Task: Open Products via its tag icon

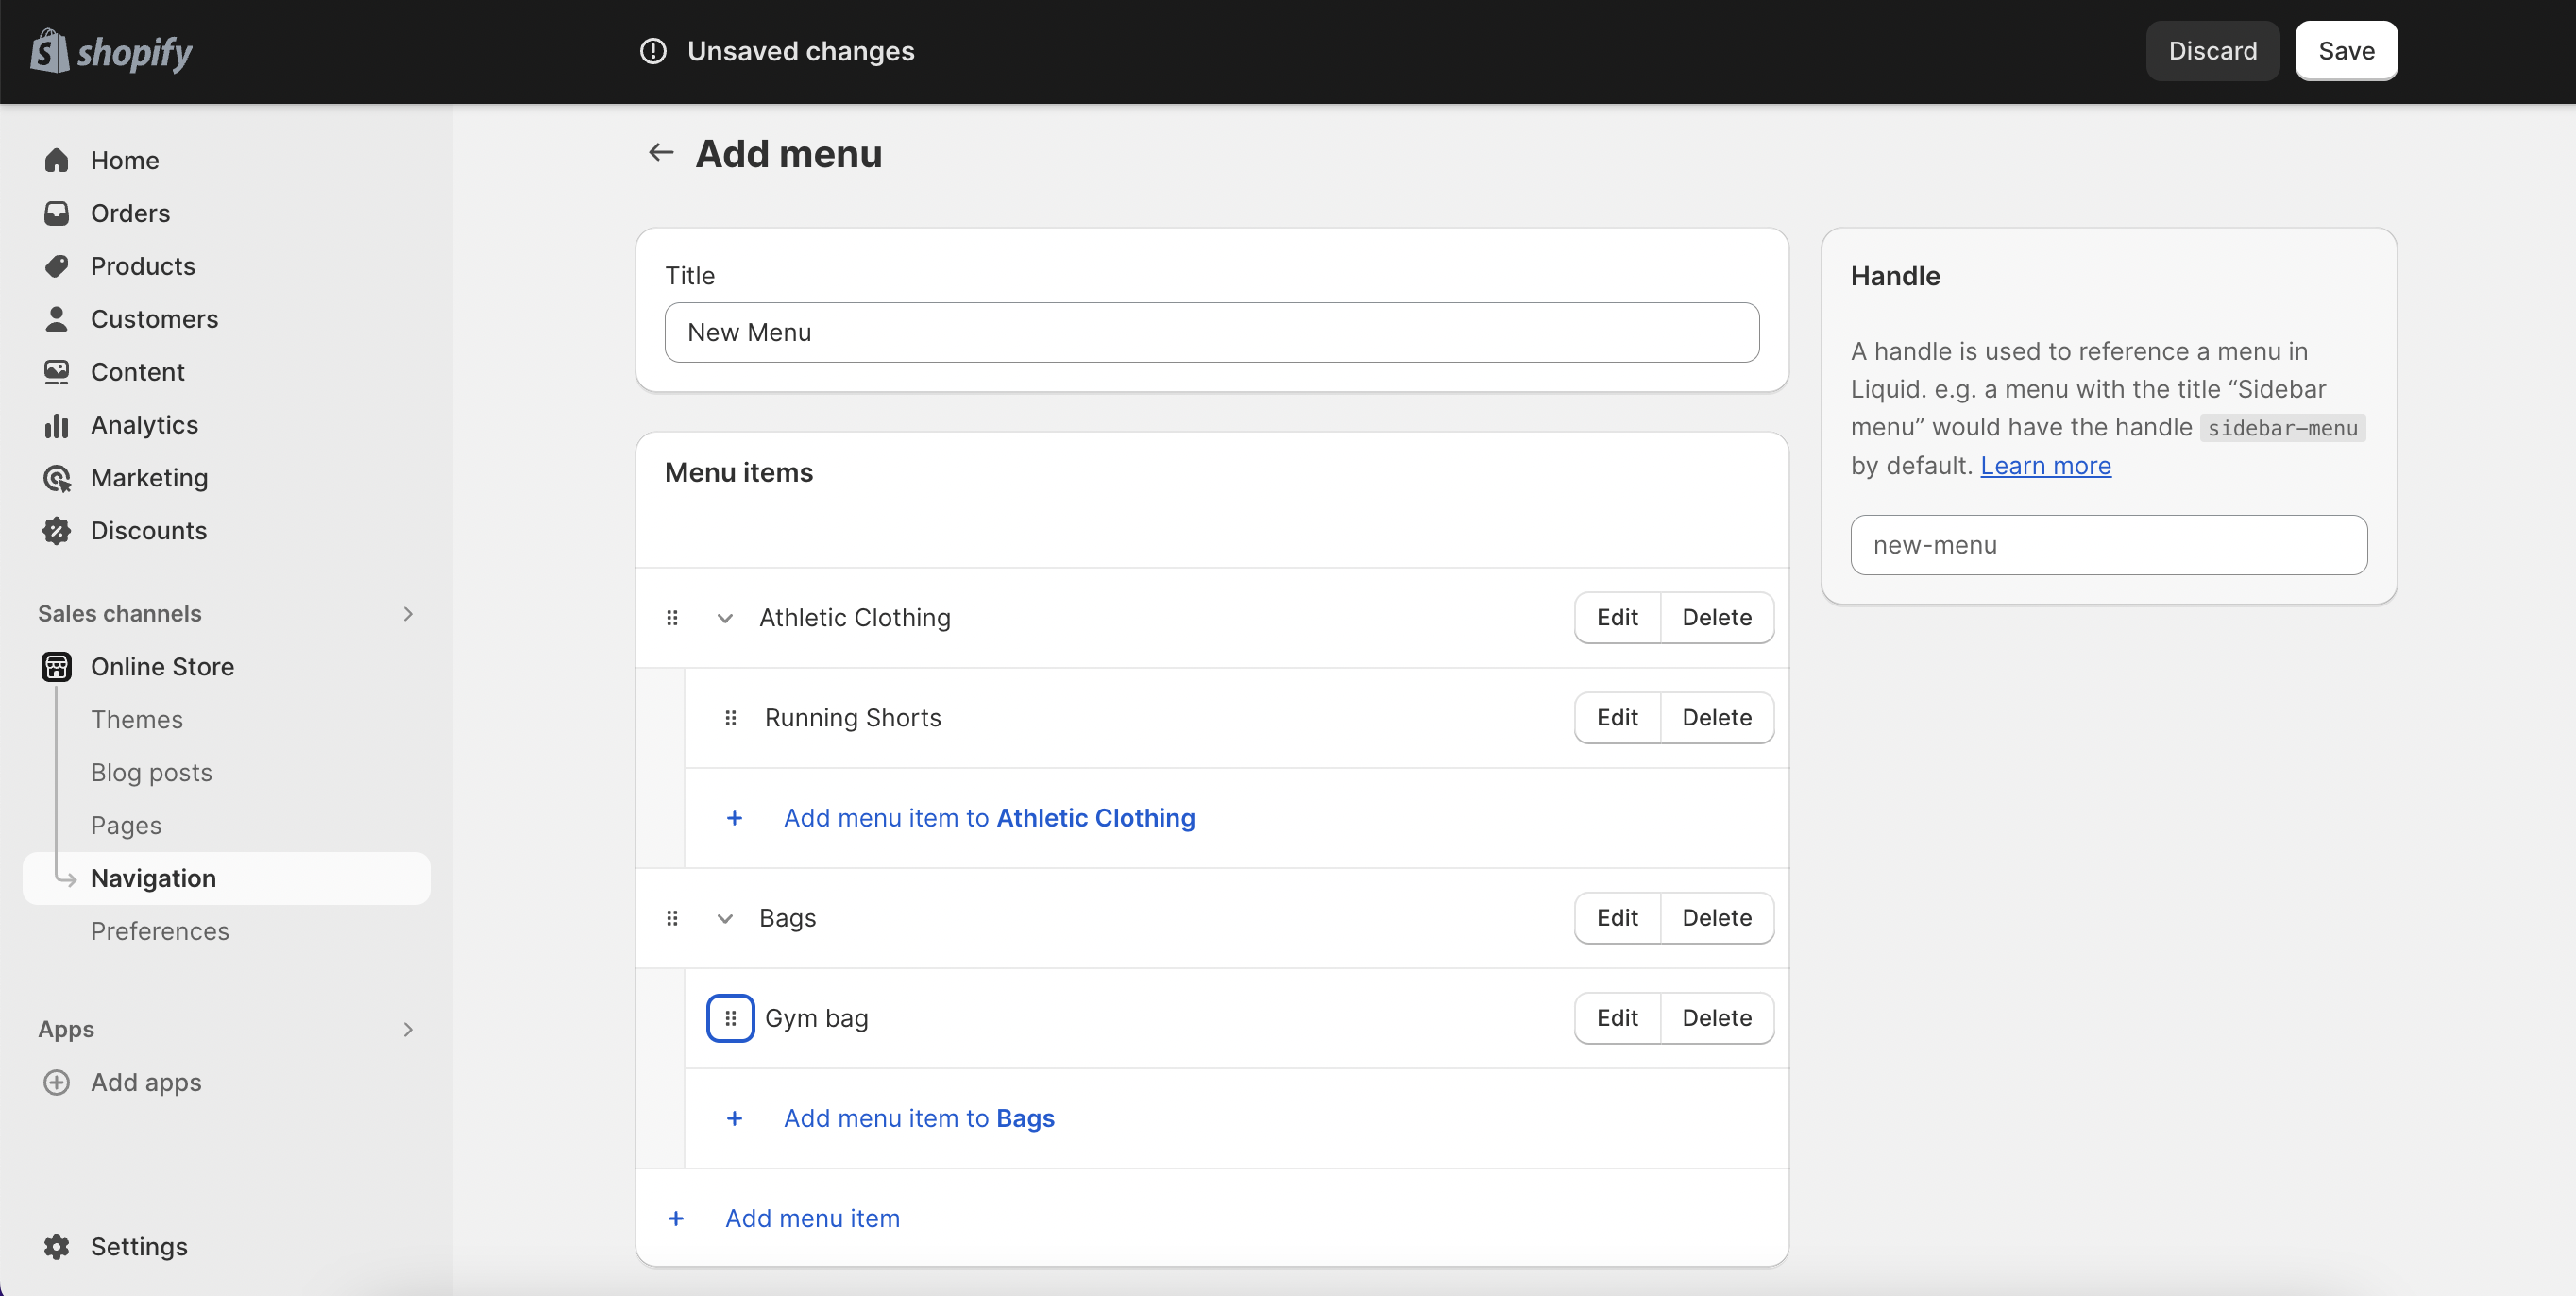Action: click(57, 266)
